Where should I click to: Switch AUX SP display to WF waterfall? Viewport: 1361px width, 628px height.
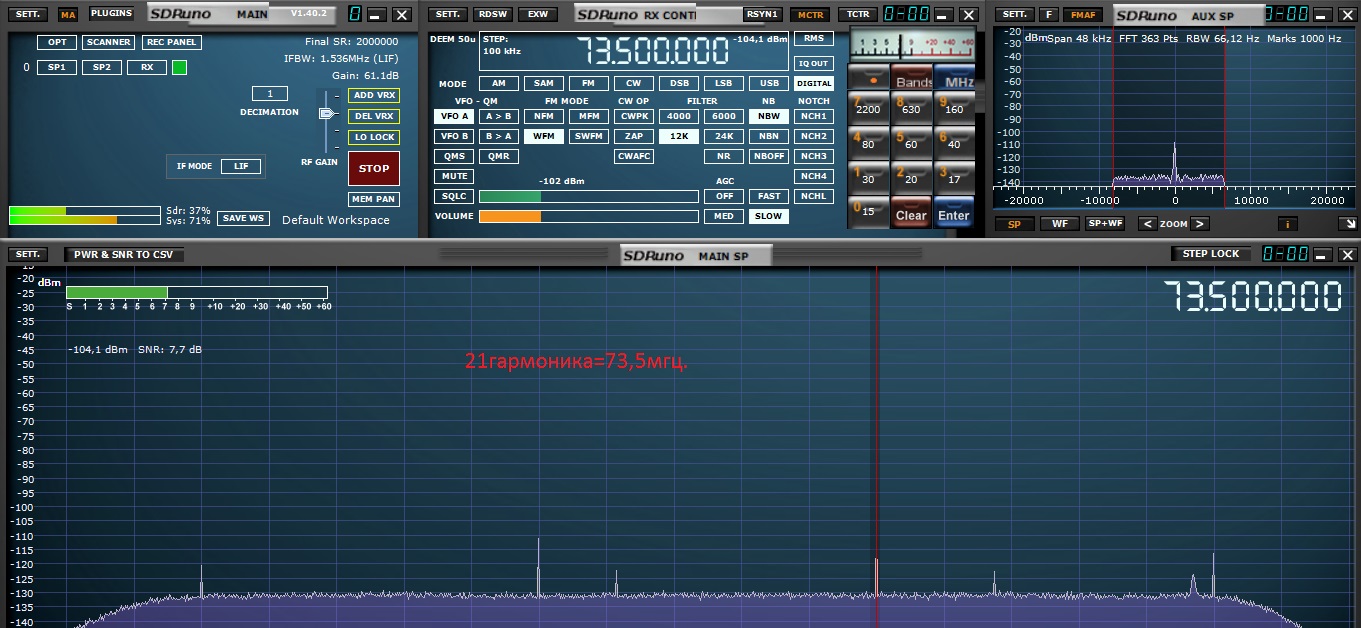(1058, 224)
